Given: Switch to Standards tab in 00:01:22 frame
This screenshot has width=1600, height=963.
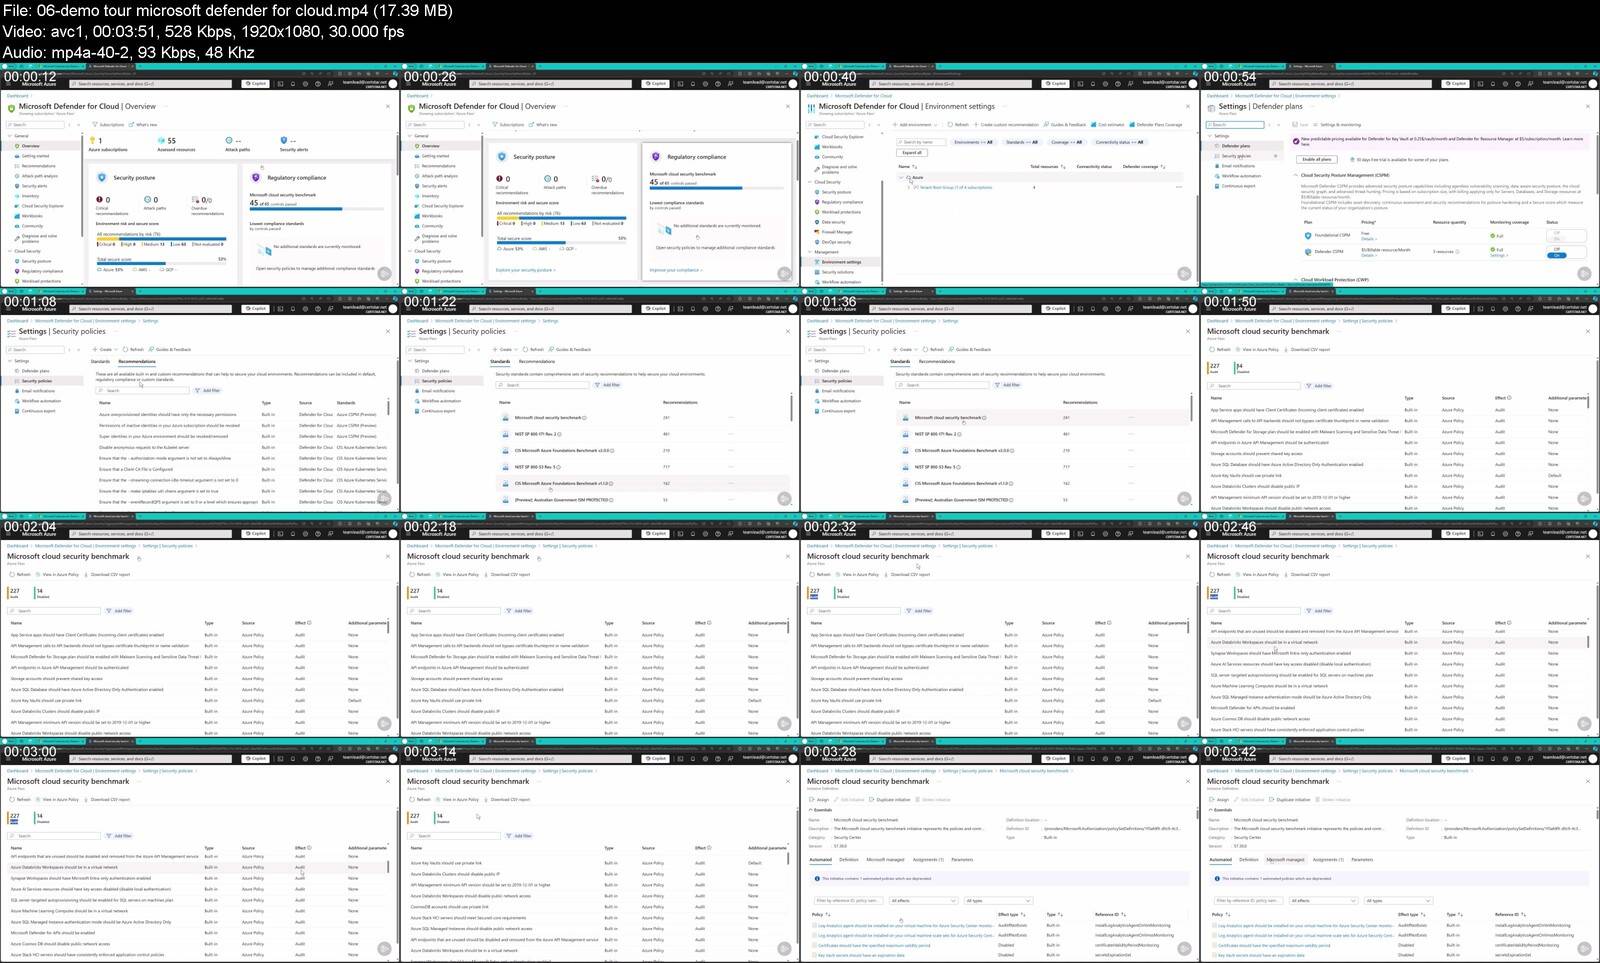Looking at the screenshot, I should [500, 361].
